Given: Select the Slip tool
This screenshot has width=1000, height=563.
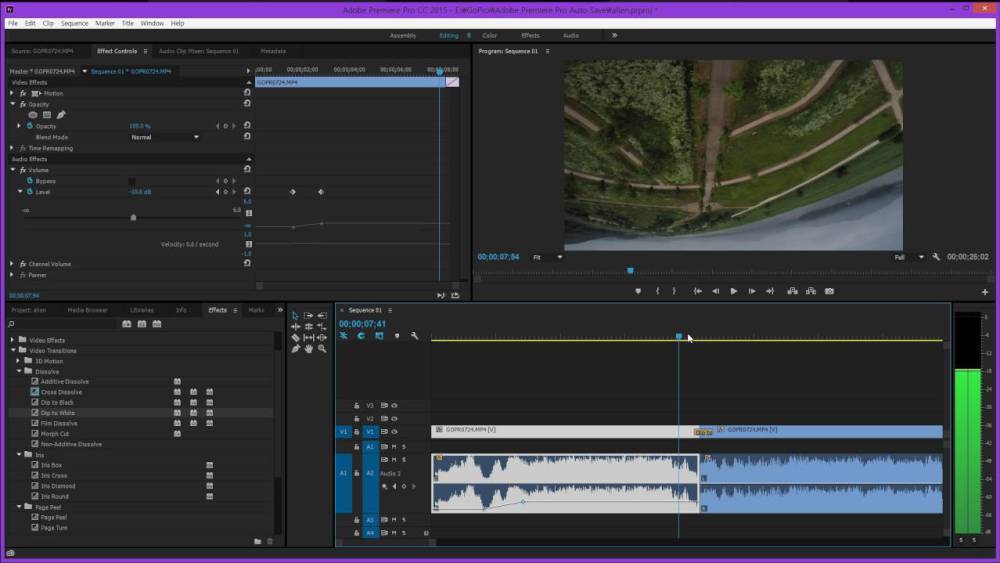Looking at the screenshot, I should pos(309,337).
